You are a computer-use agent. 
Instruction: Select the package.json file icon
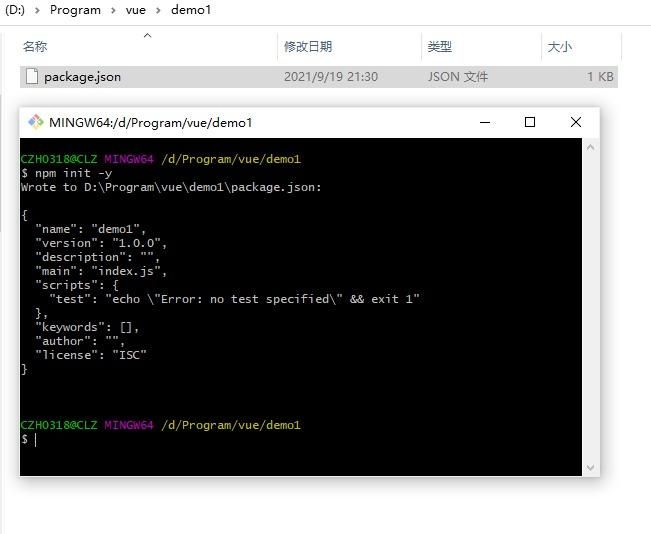[x=31, y=77]
